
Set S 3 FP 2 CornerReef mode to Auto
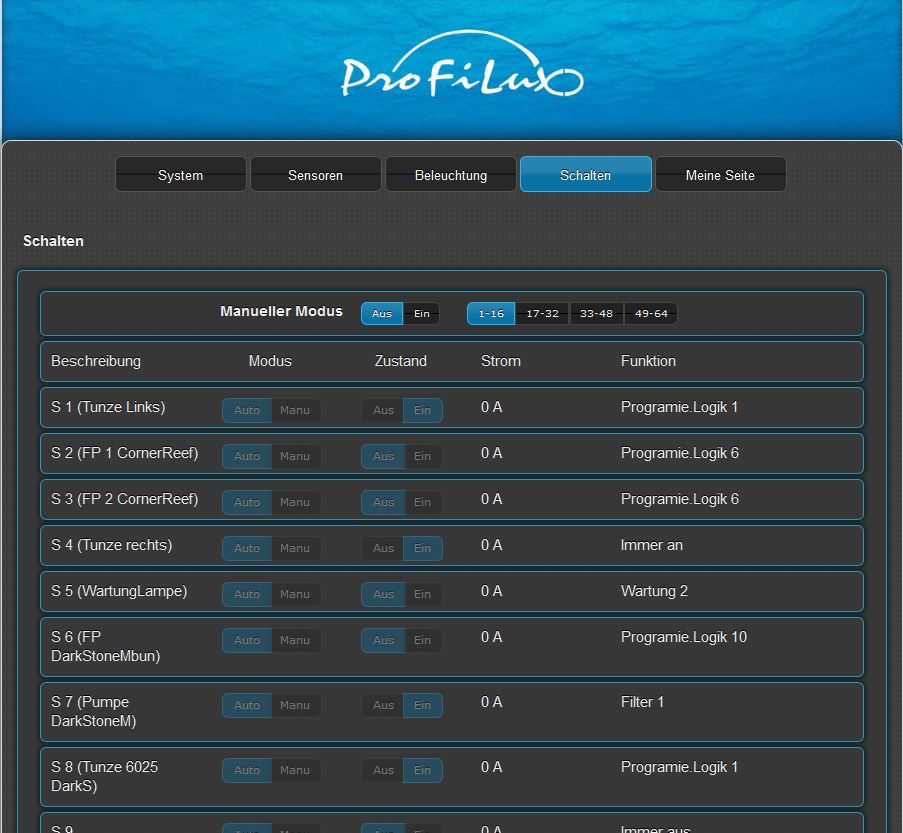(x=247, y=502)
